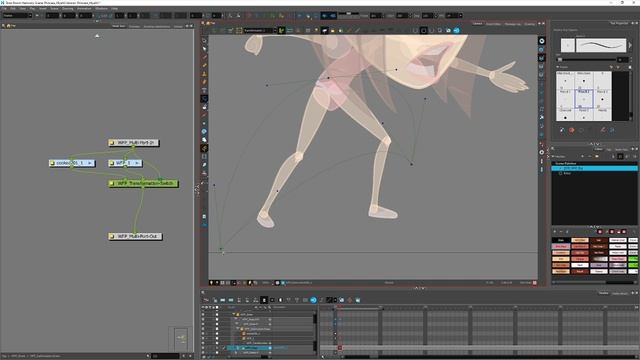Select the WFP_Transformation-Switch node

(x=143, y=183)
